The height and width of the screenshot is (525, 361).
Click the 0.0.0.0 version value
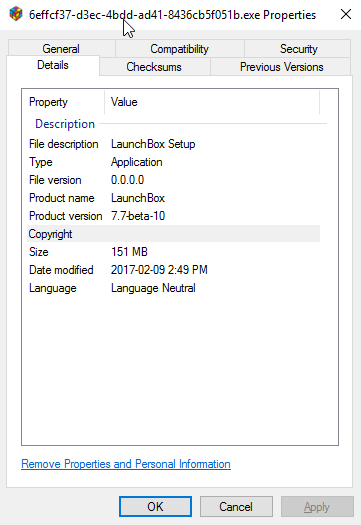pos(128,180)
